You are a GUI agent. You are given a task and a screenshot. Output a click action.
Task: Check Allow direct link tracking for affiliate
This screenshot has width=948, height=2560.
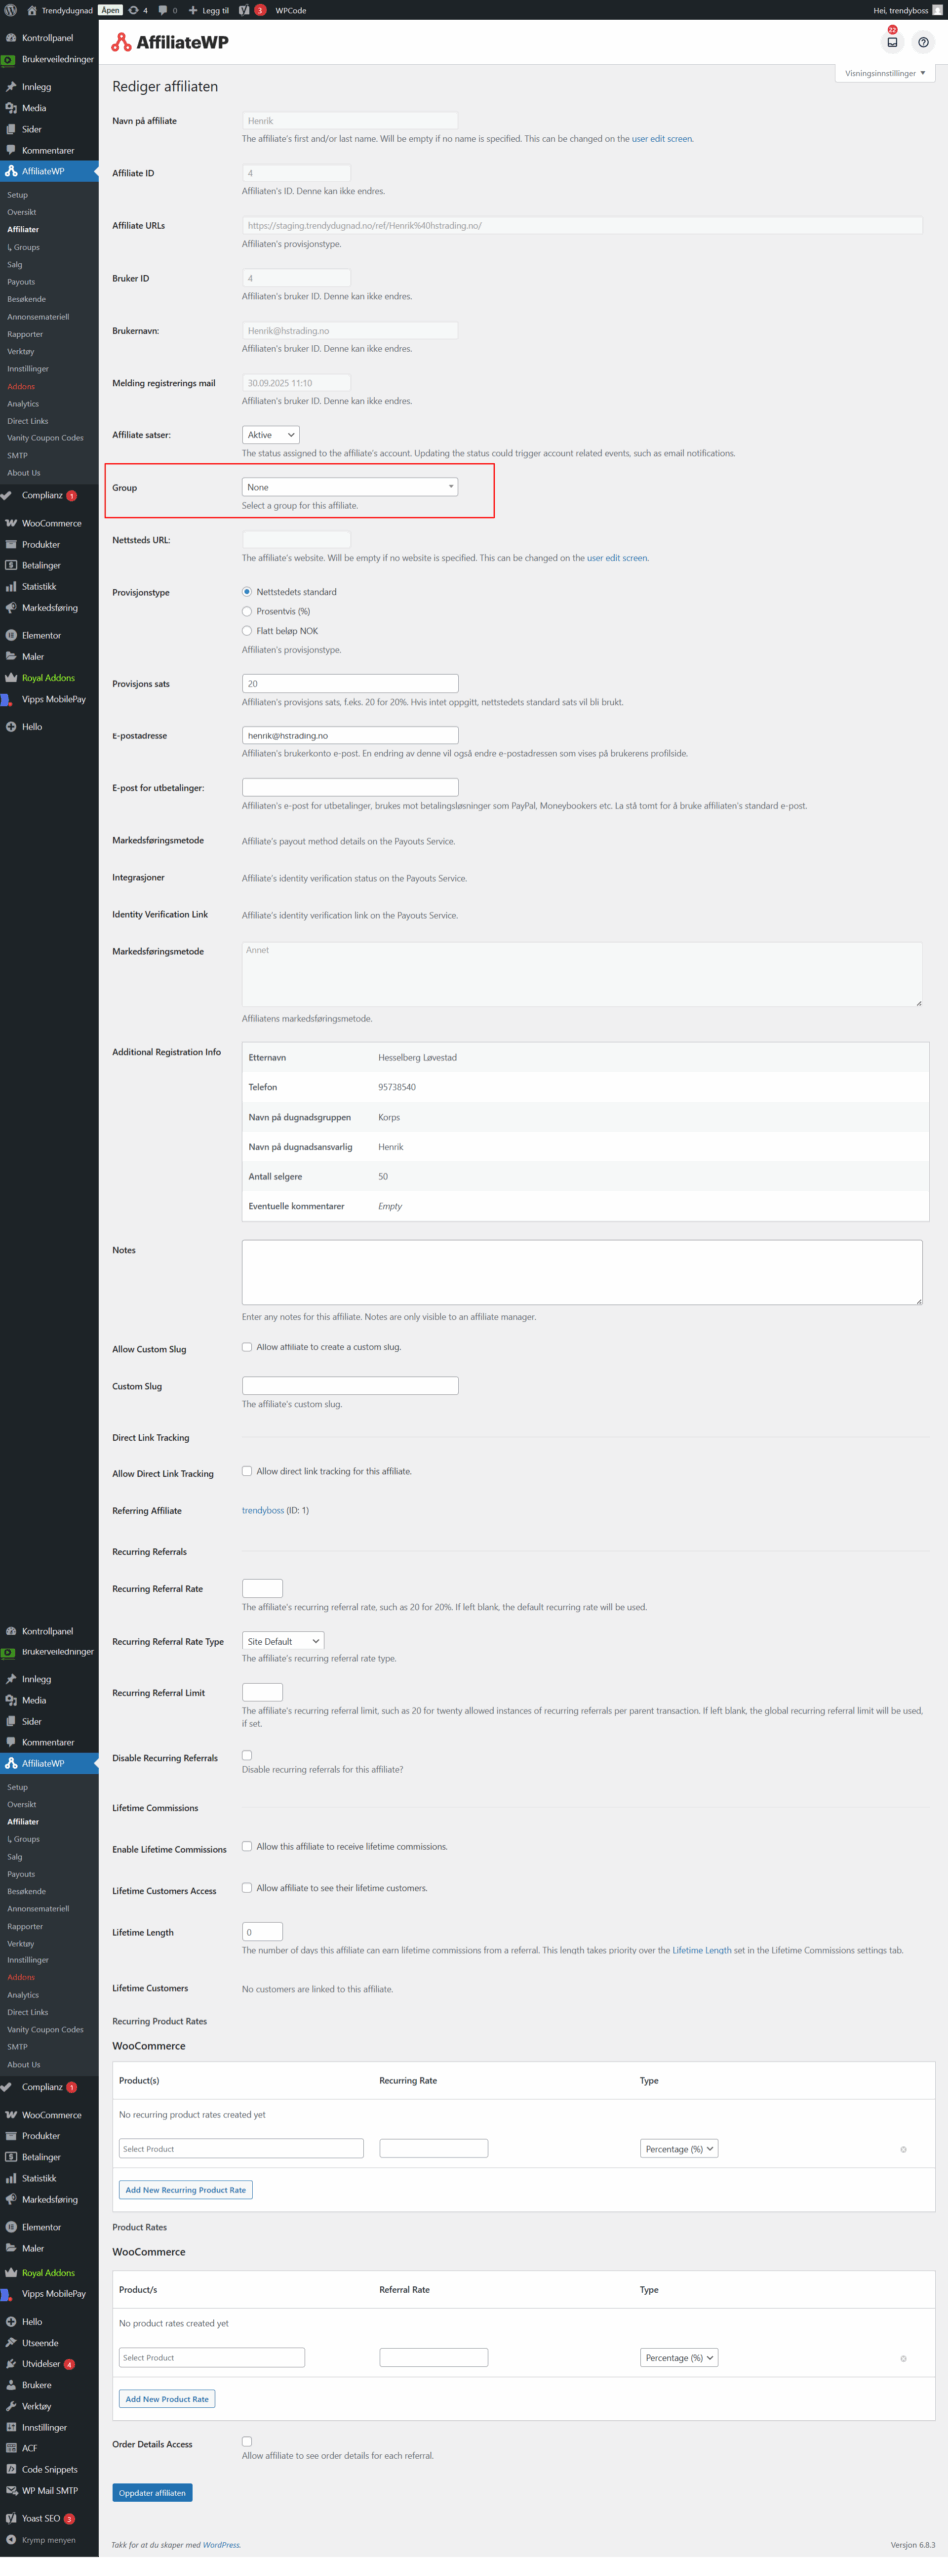247,1471
